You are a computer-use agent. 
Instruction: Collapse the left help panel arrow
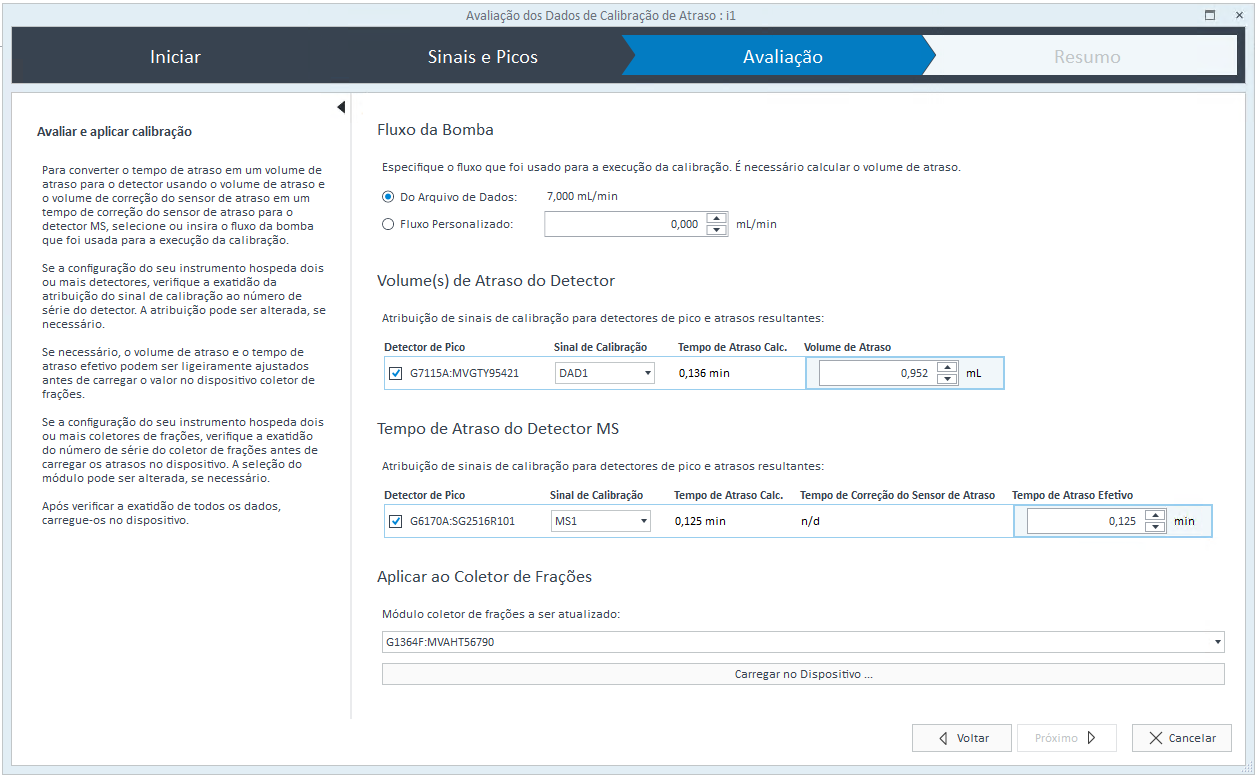(x=341, y=107)
